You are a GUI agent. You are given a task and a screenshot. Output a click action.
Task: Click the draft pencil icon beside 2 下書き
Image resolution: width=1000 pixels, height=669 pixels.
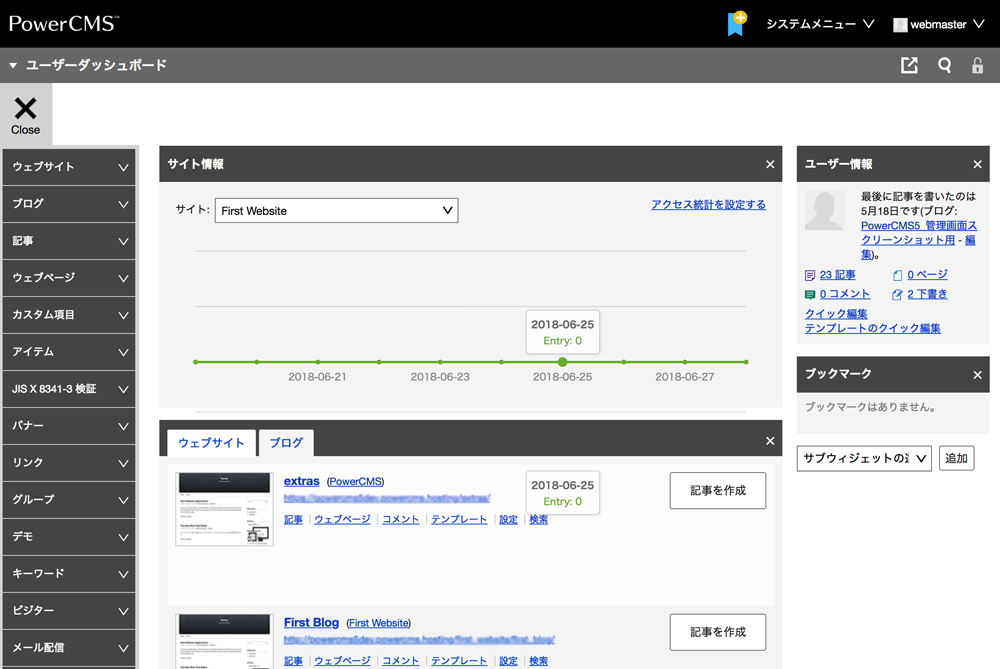899,293
